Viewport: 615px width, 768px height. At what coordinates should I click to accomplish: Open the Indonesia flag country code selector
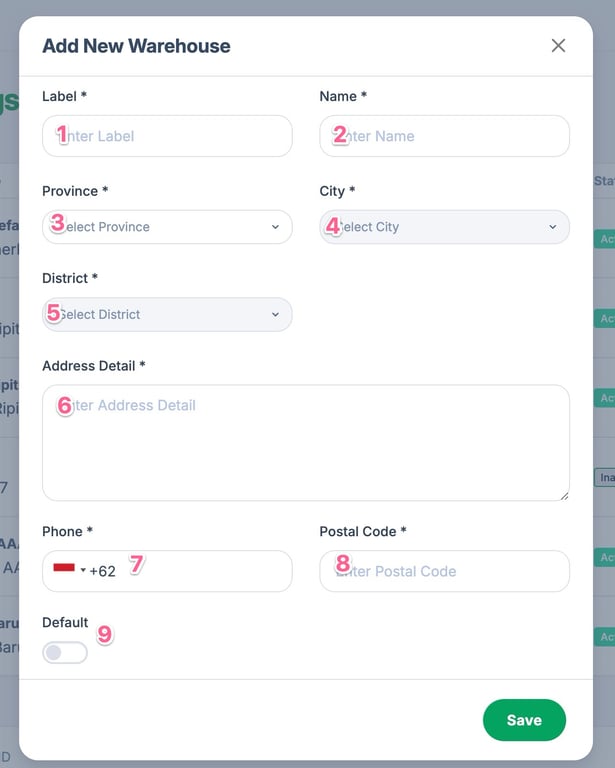tap(69, 570)
